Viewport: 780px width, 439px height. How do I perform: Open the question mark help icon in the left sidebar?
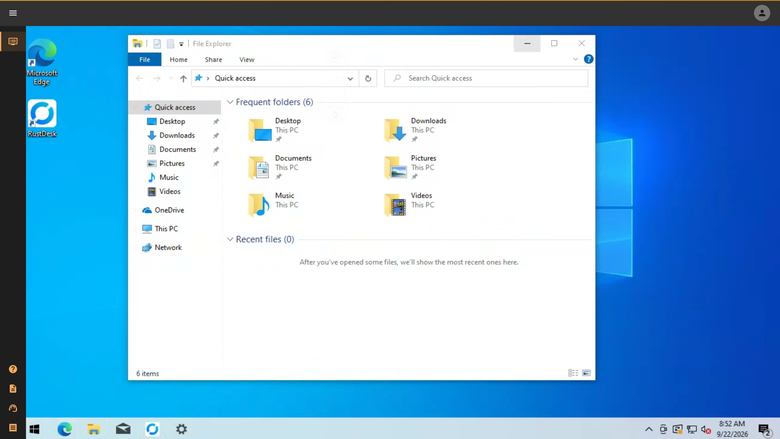coord(13,369)
